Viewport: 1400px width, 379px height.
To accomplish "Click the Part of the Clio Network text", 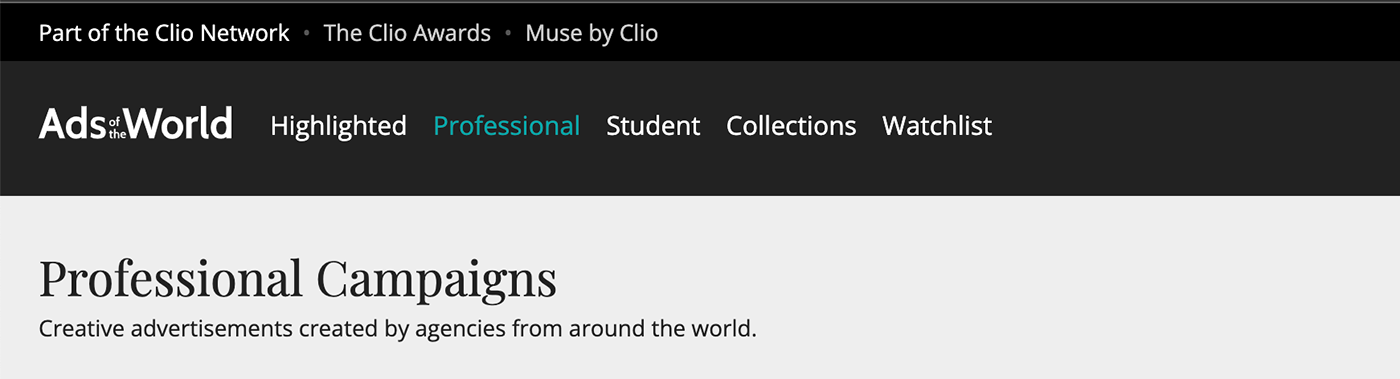I will pos(164,33).
